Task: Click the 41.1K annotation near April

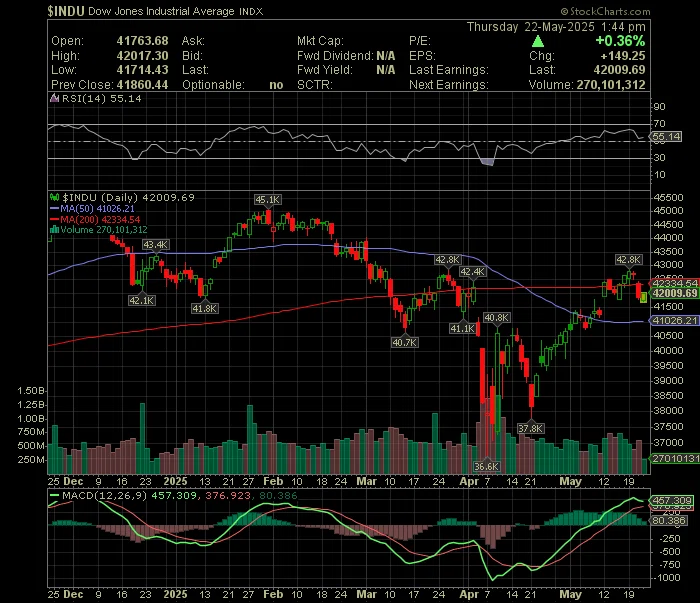Action: (462, 329)
